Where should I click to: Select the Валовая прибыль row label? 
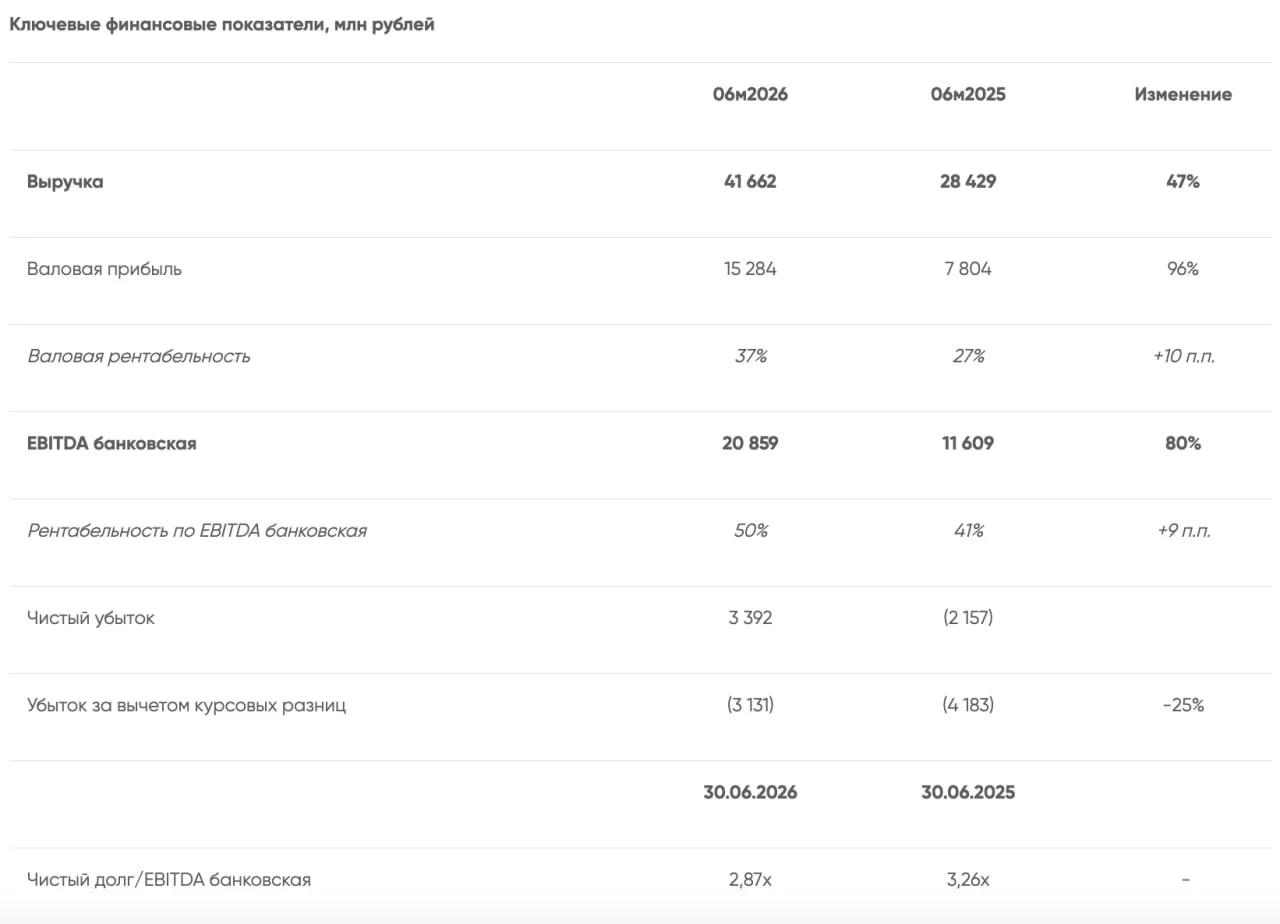[105, 269]
